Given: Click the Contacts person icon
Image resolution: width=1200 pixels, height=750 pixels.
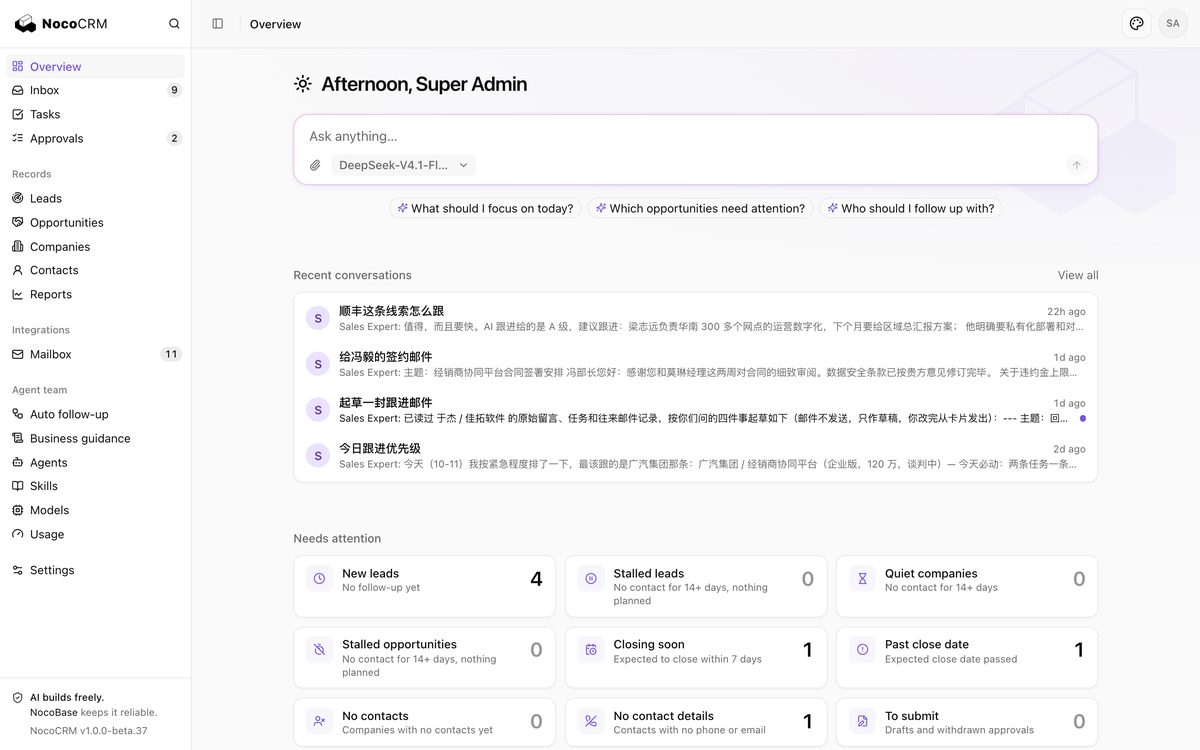Looking at the screenshot, I should tap(18, 270).
